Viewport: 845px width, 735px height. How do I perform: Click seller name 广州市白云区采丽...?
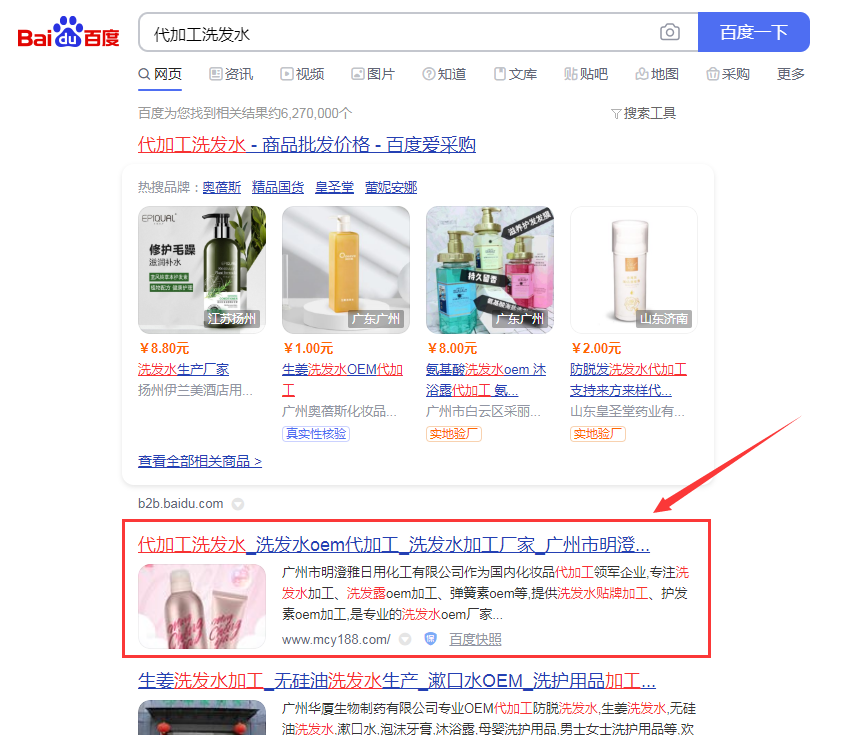(x=483, y=412)
